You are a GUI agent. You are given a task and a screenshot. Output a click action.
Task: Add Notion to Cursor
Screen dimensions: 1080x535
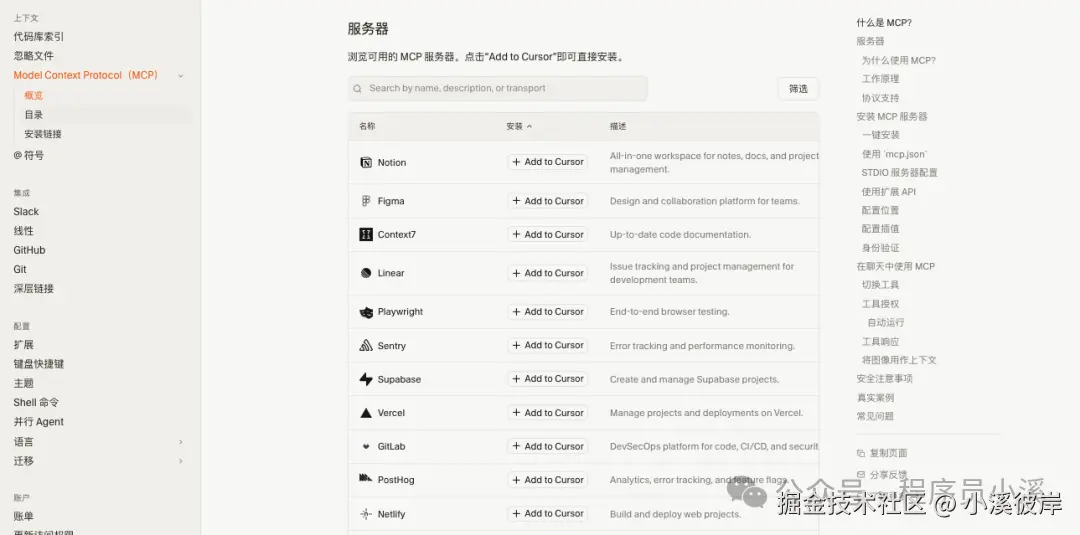pyautogui.click(x=548, y=162)
